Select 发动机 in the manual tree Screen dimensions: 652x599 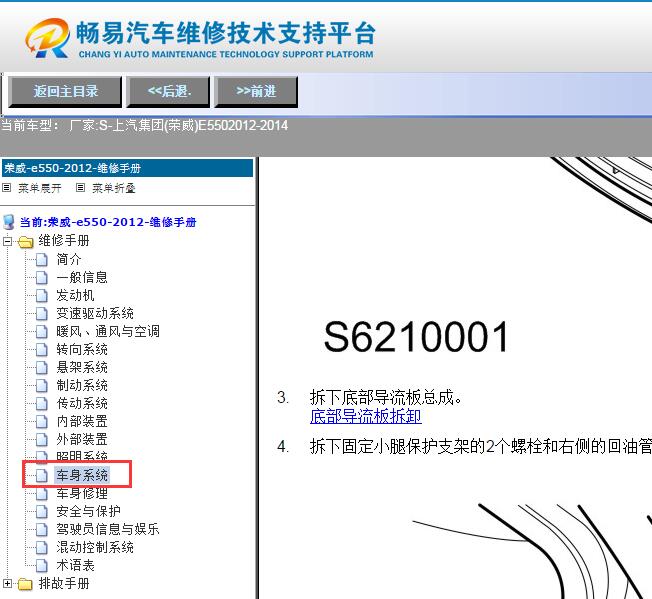75,296
